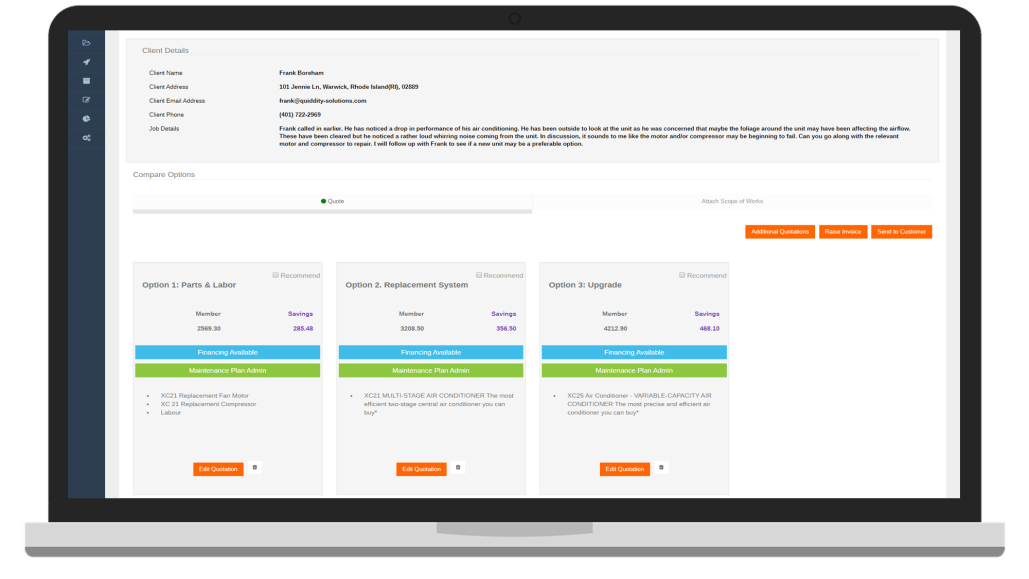Click trash icon for Replacement System option

458,467
